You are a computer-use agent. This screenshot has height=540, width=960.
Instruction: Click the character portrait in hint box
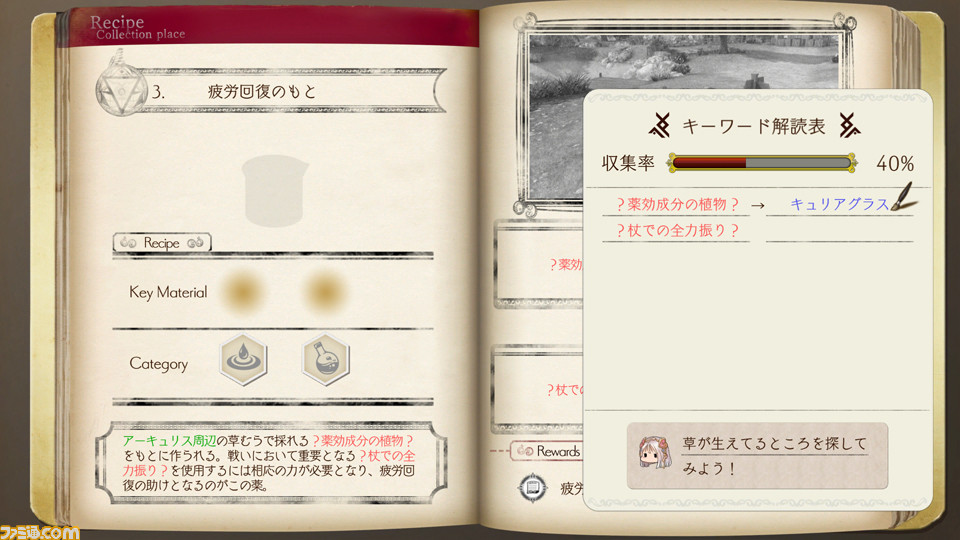tap(655, 453)
